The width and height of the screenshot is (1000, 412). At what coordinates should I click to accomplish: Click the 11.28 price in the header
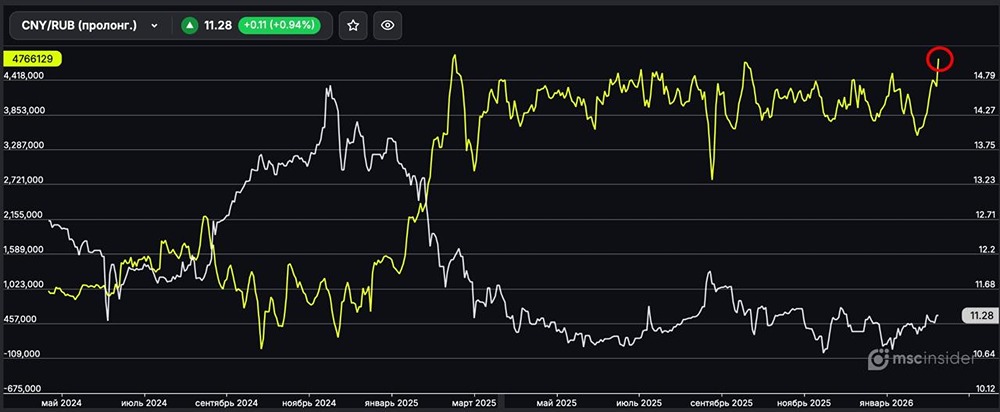216,26
